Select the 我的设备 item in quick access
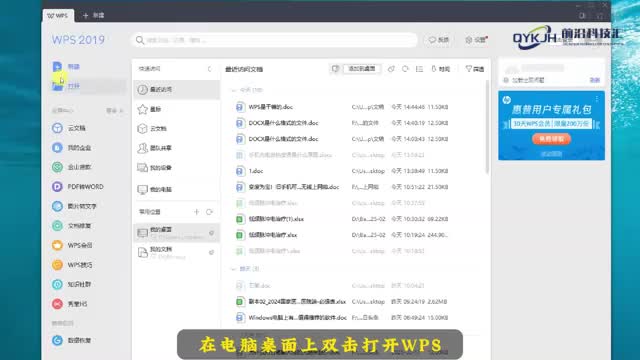Image resolution: width=640 pixels, height=360 pixels. coord(176,167)
